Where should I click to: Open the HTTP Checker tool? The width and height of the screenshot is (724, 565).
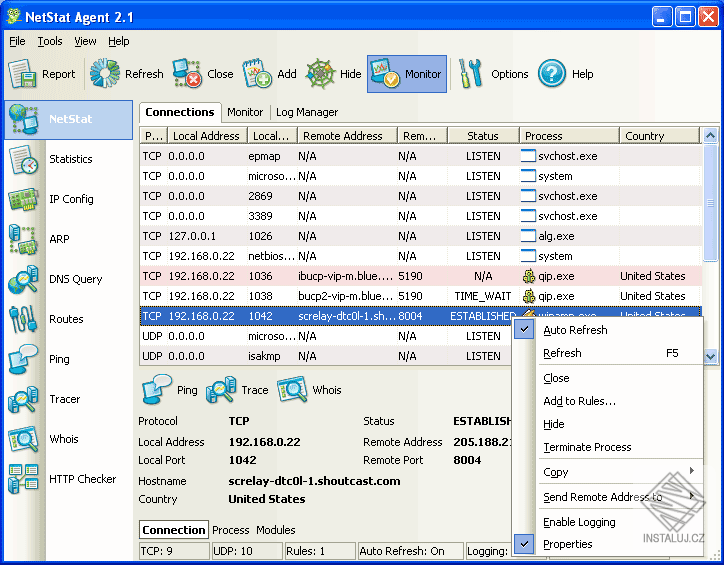[81, 480]
